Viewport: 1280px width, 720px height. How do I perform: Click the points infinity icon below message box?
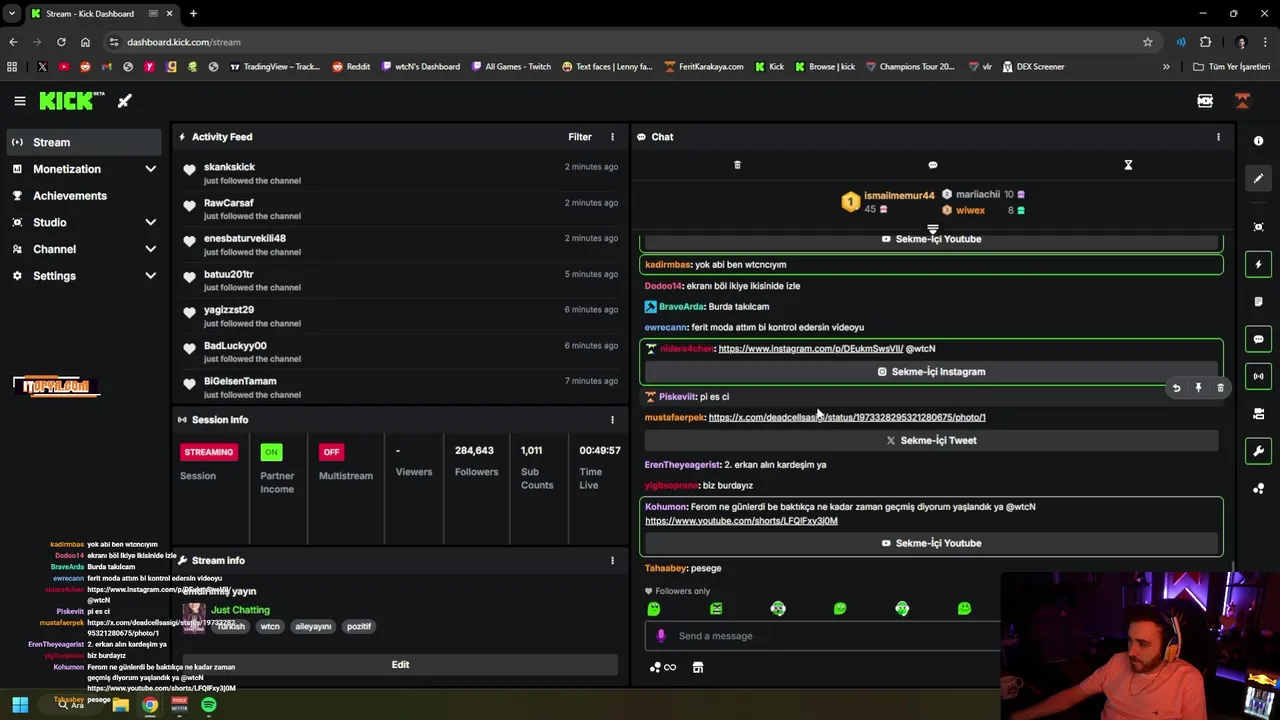tap(662, 667)
